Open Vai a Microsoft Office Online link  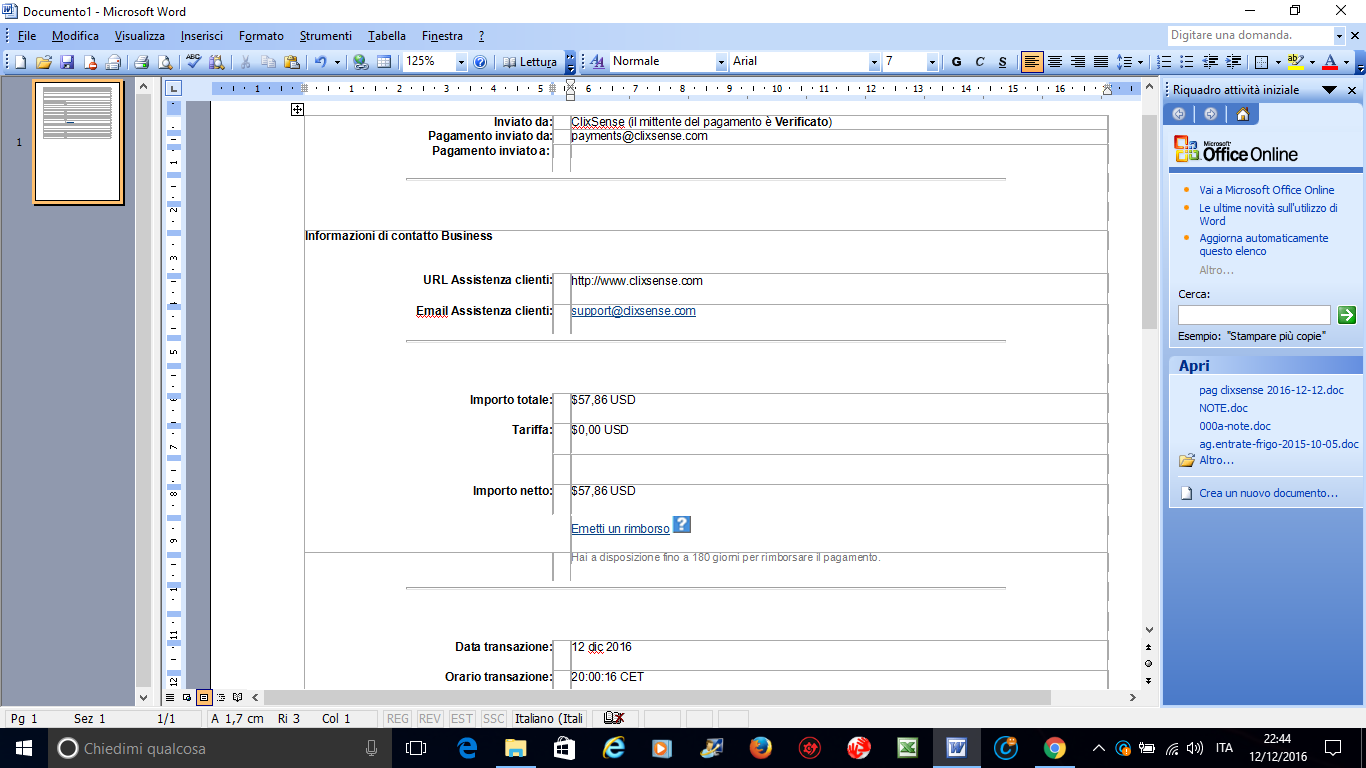(1266, 190)
